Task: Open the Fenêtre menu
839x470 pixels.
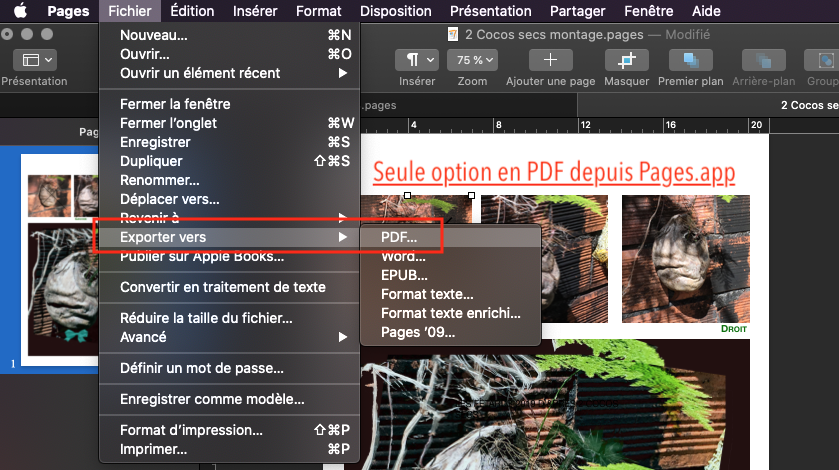Action: (x=649, y=11)
